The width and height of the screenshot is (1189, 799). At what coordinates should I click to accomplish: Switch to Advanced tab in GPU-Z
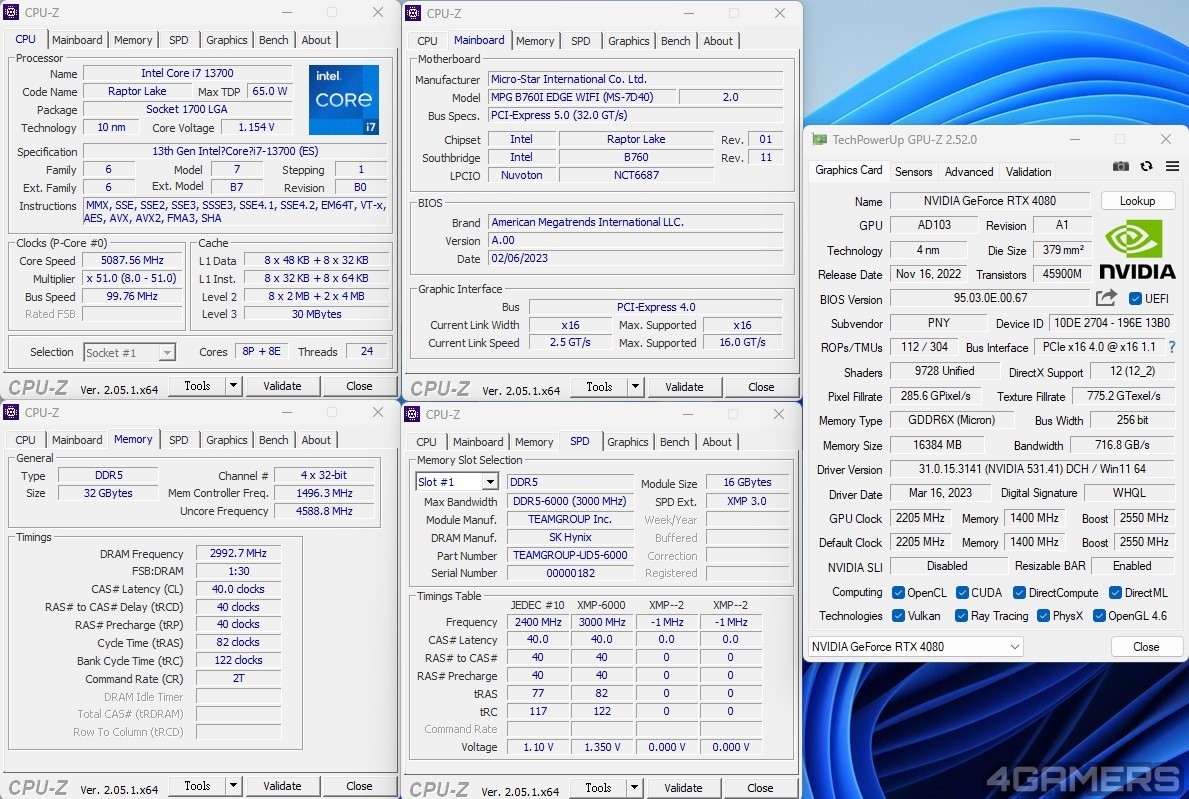tap(968, 171)
